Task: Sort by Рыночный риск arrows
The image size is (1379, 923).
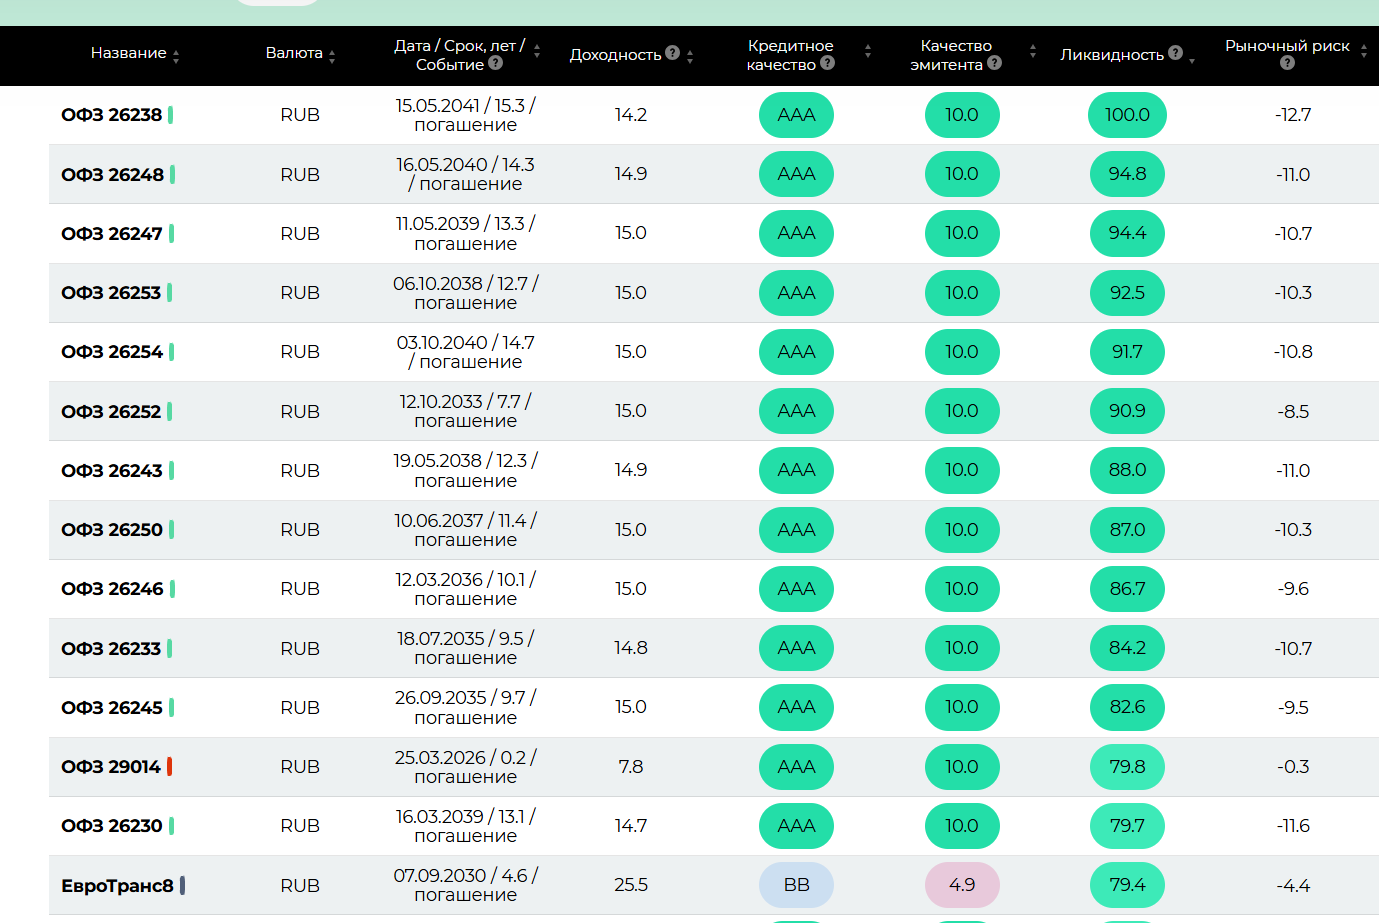Action: pyautogui.click(x=1364, y=51)
